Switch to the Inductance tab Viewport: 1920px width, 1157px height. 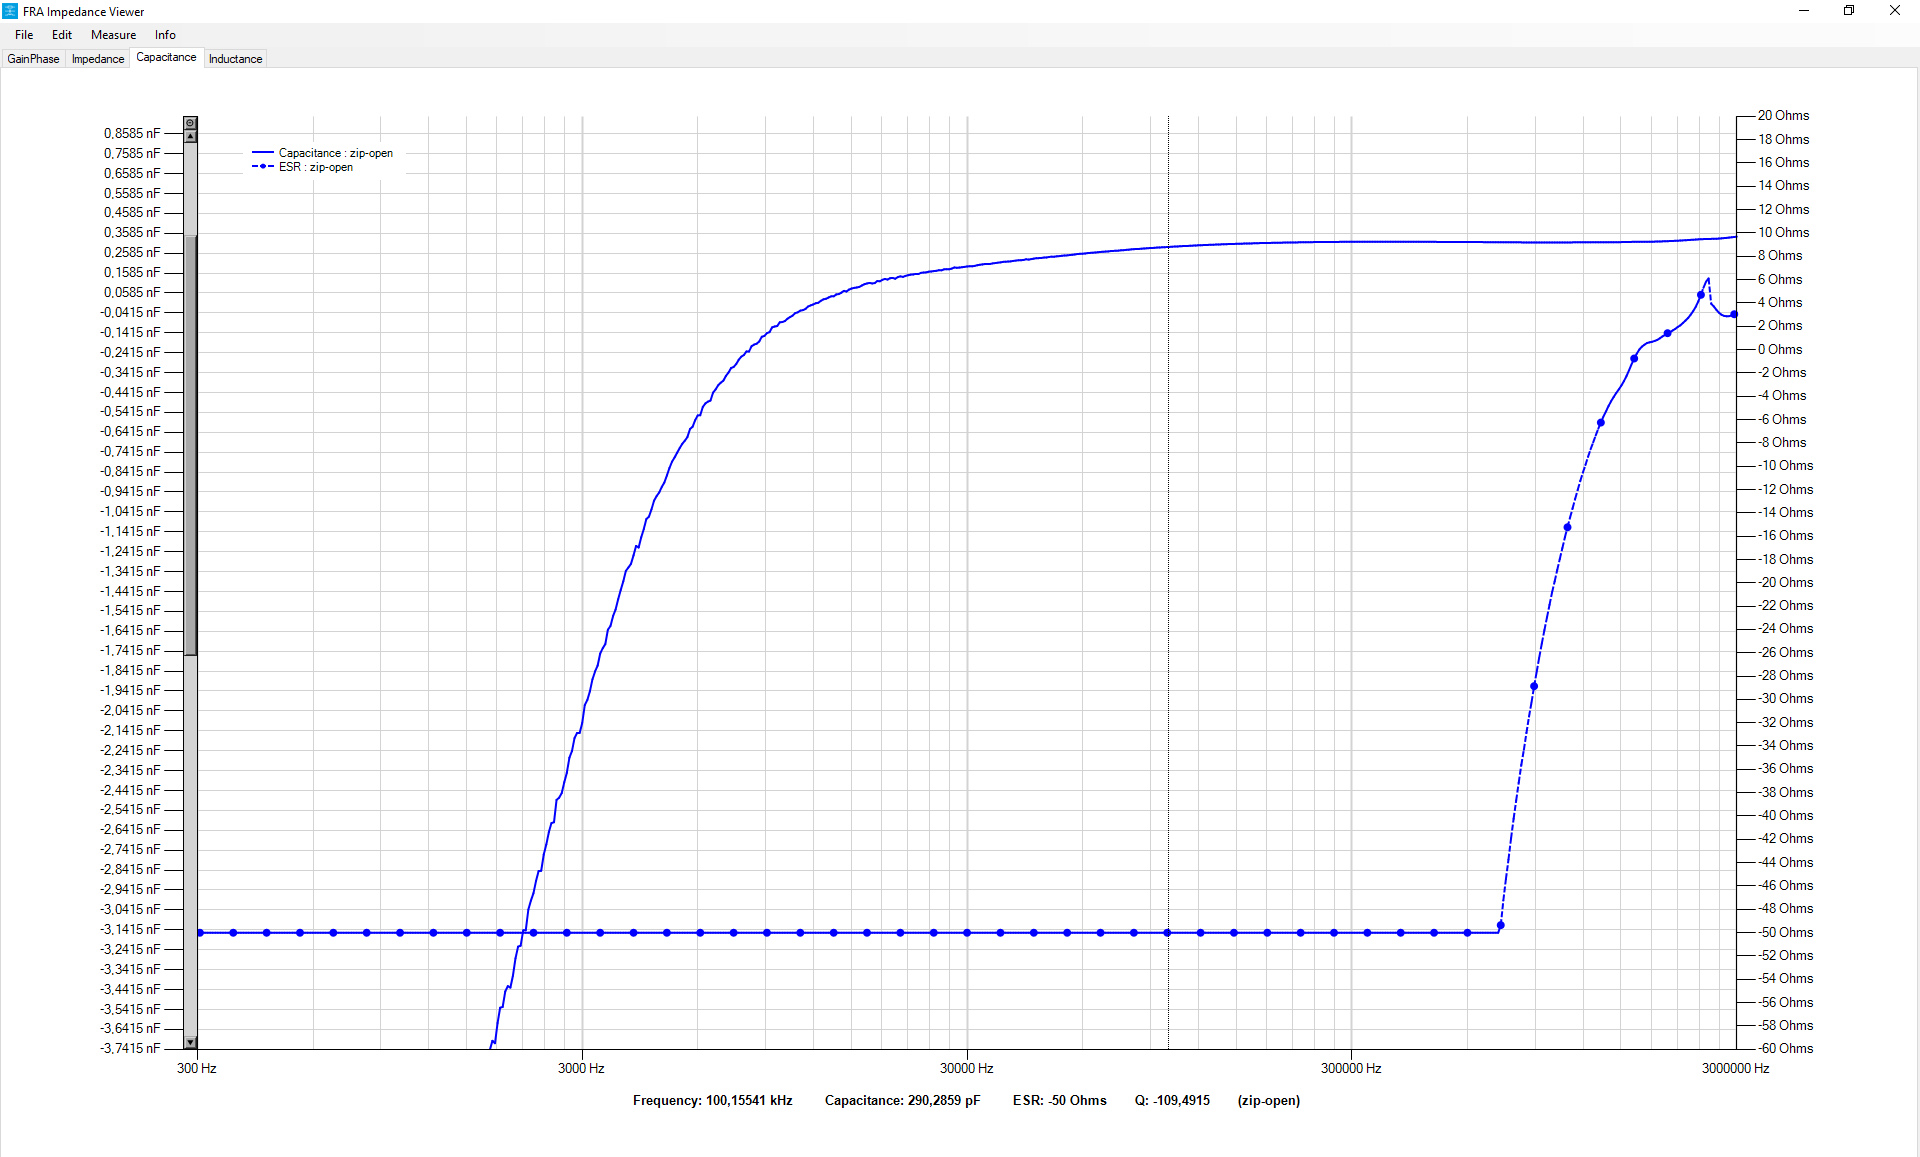(x=235, y=59)
